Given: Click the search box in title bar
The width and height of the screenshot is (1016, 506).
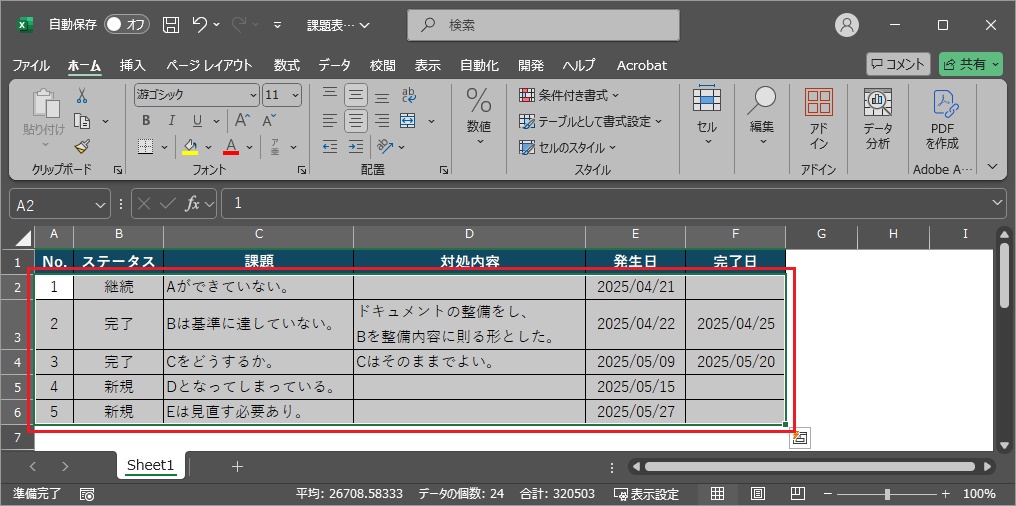Looking at the screenshot, I should 544,24.
